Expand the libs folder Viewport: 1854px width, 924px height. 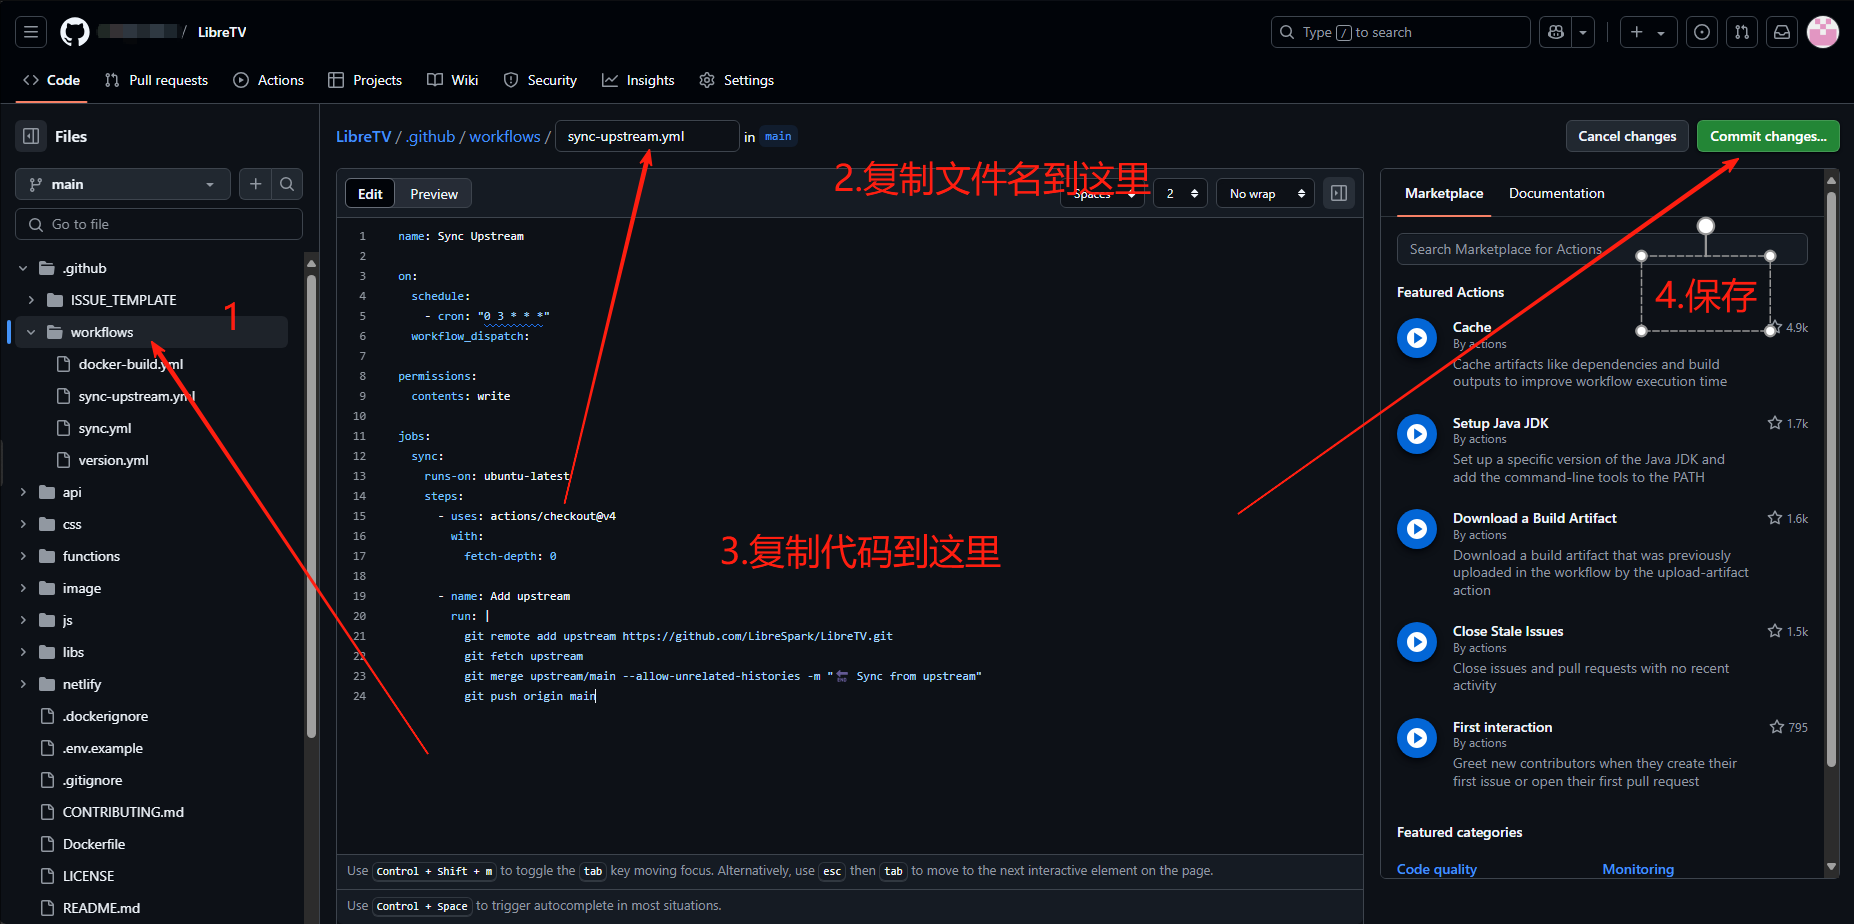click(23, 652)
